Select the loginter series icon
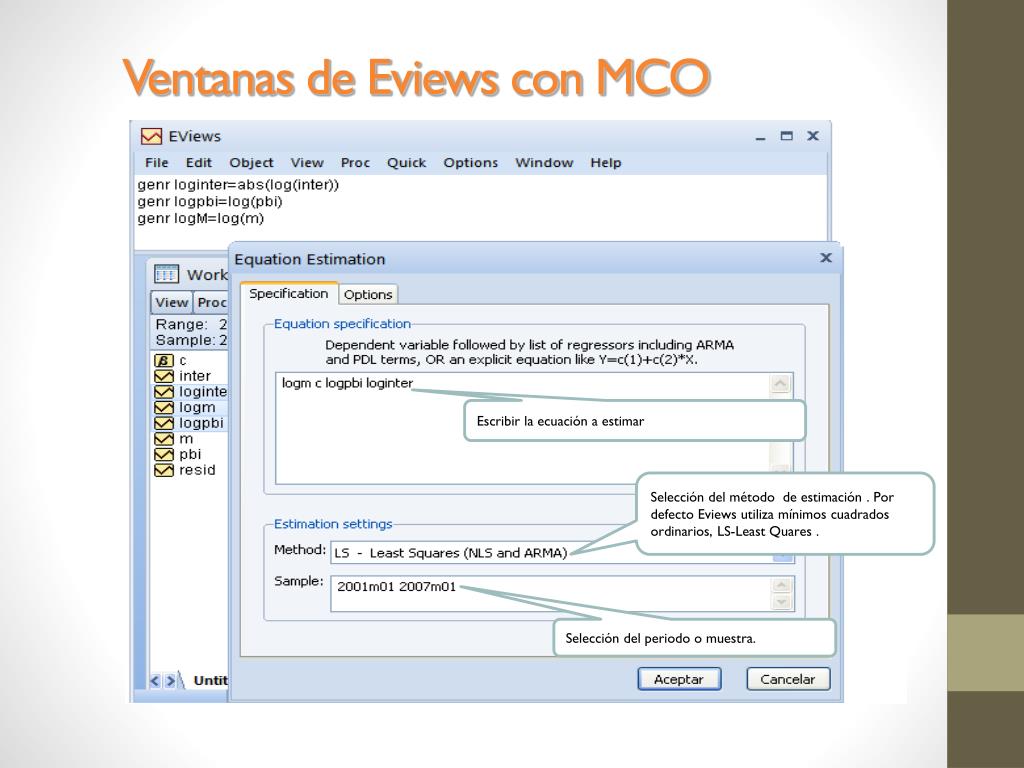This screenshot has width=1024, height=768. pos(163,392)
